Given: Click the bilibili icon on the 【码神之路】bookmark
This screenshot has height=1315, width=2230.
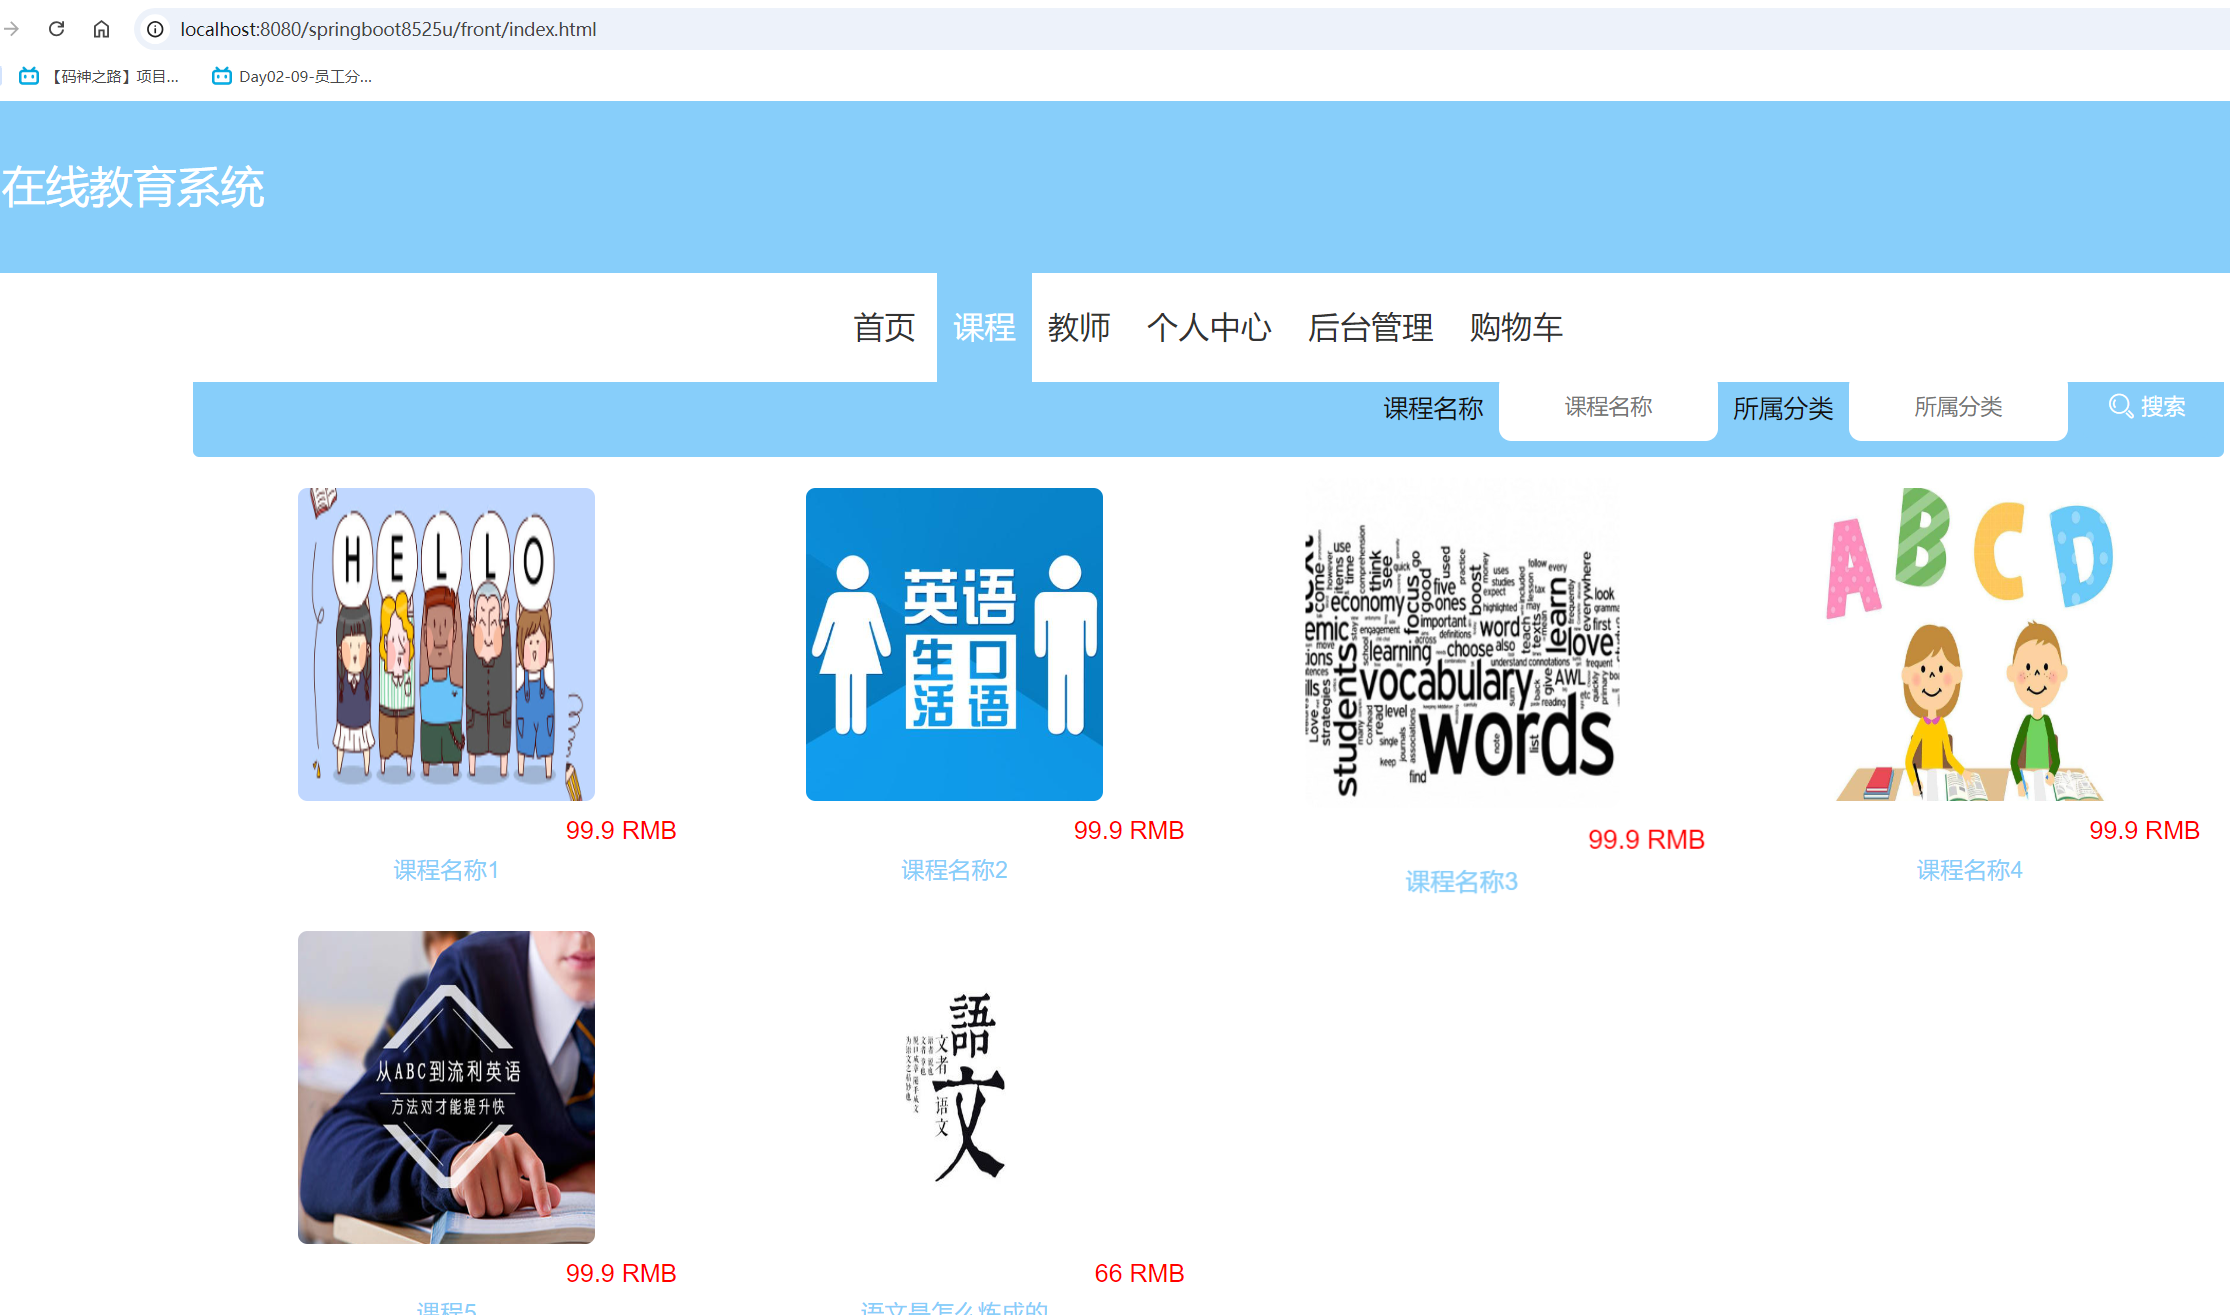Looking at the screenshot, I should tap(28, 75).
